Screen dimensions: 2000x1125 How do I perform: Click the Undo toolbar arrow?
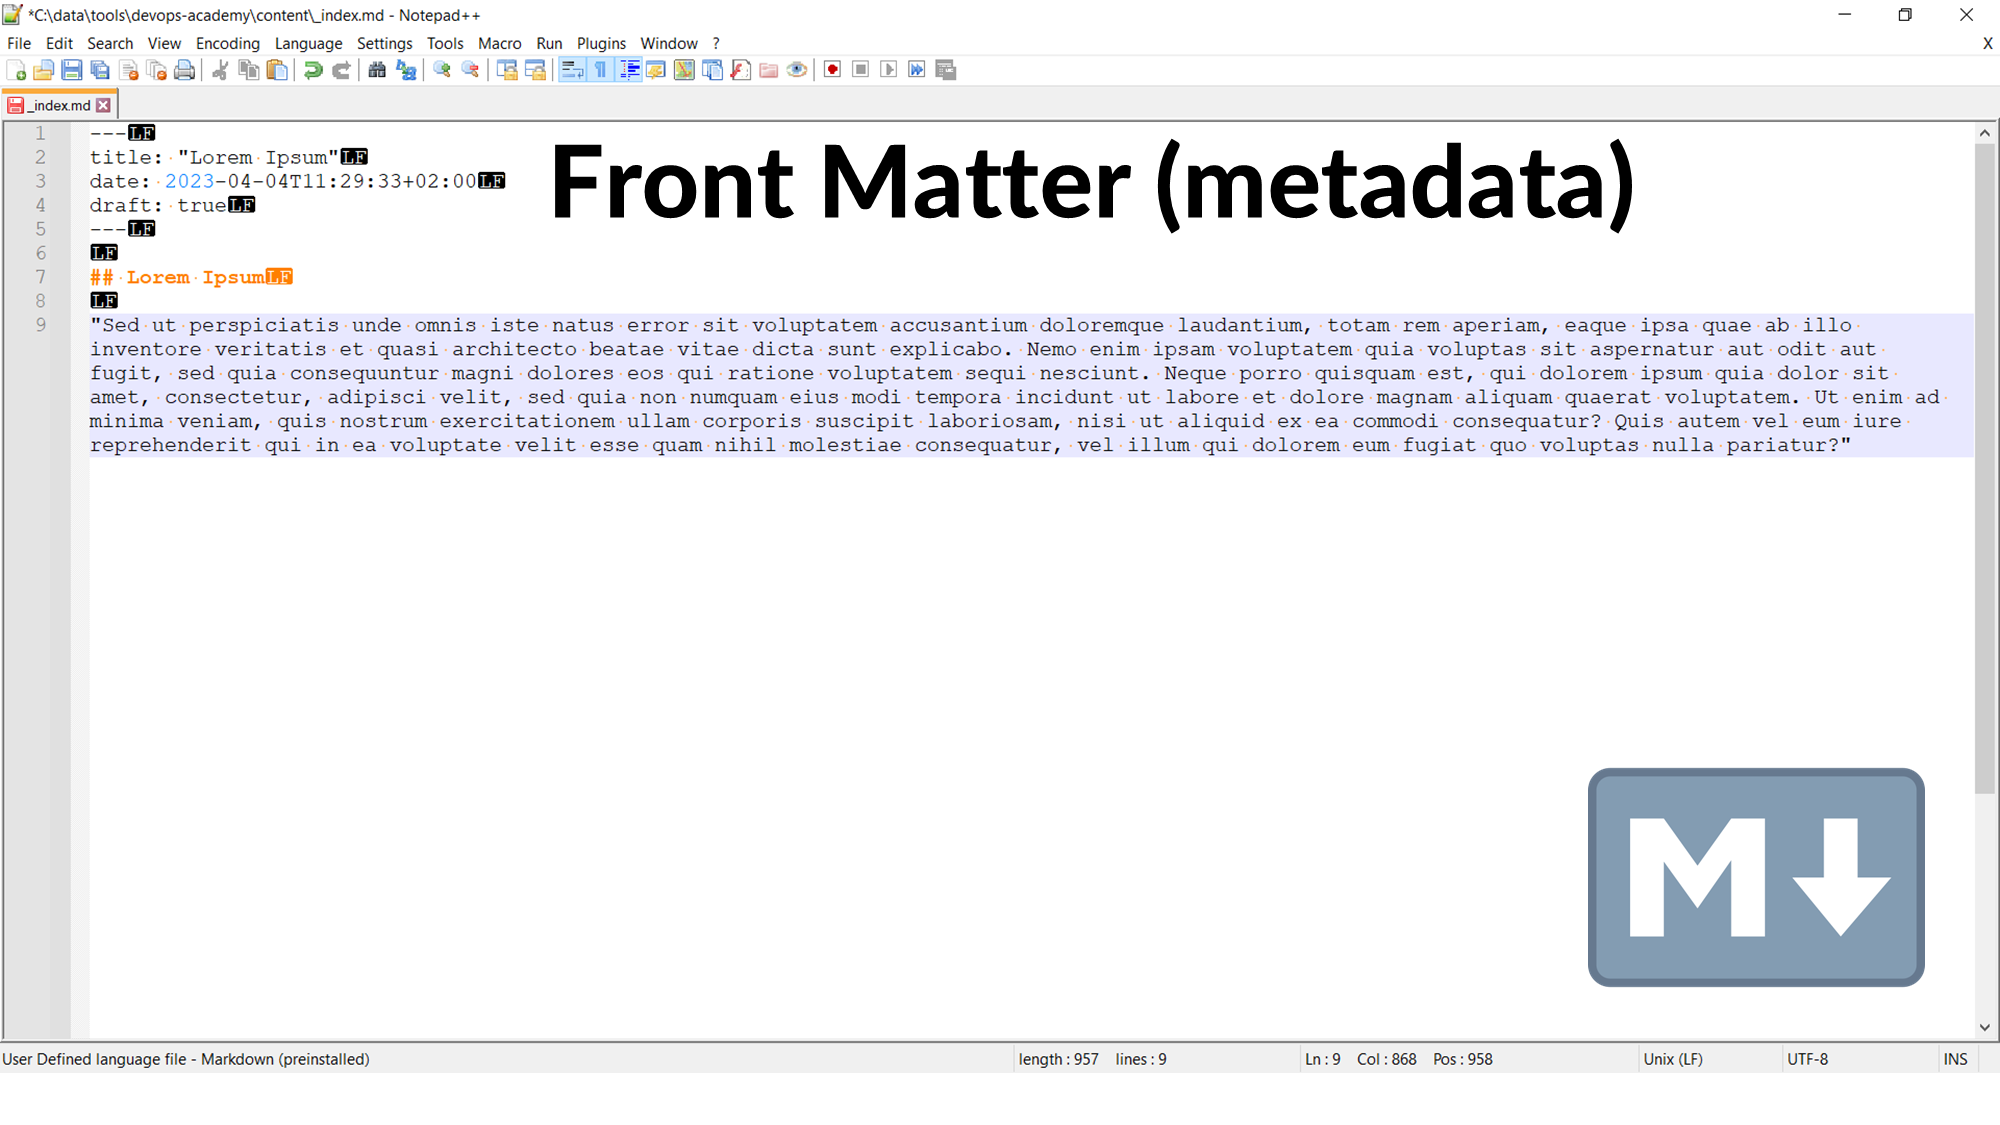coord(313,70)
